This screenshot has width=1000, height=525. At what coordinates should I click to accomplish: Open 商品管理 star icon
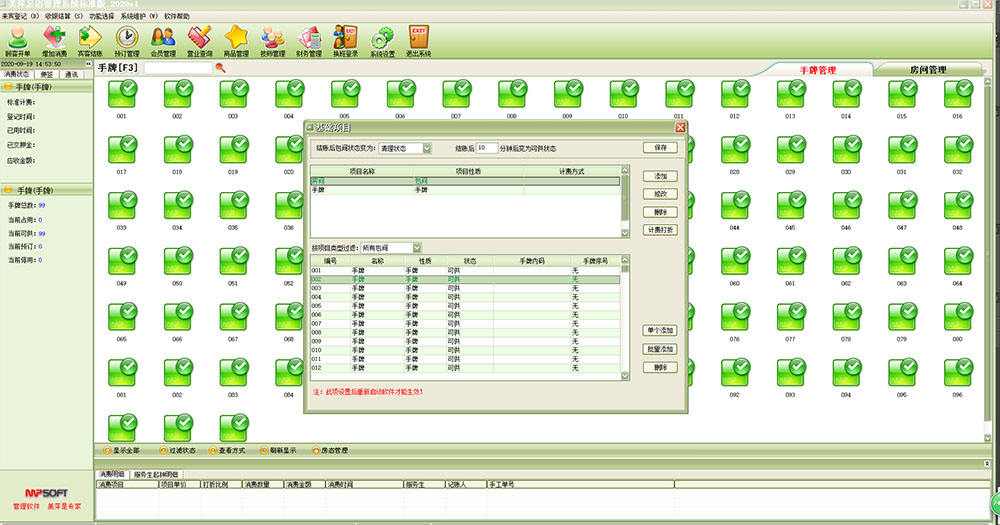pyautogui.click(x=236, y=40)
